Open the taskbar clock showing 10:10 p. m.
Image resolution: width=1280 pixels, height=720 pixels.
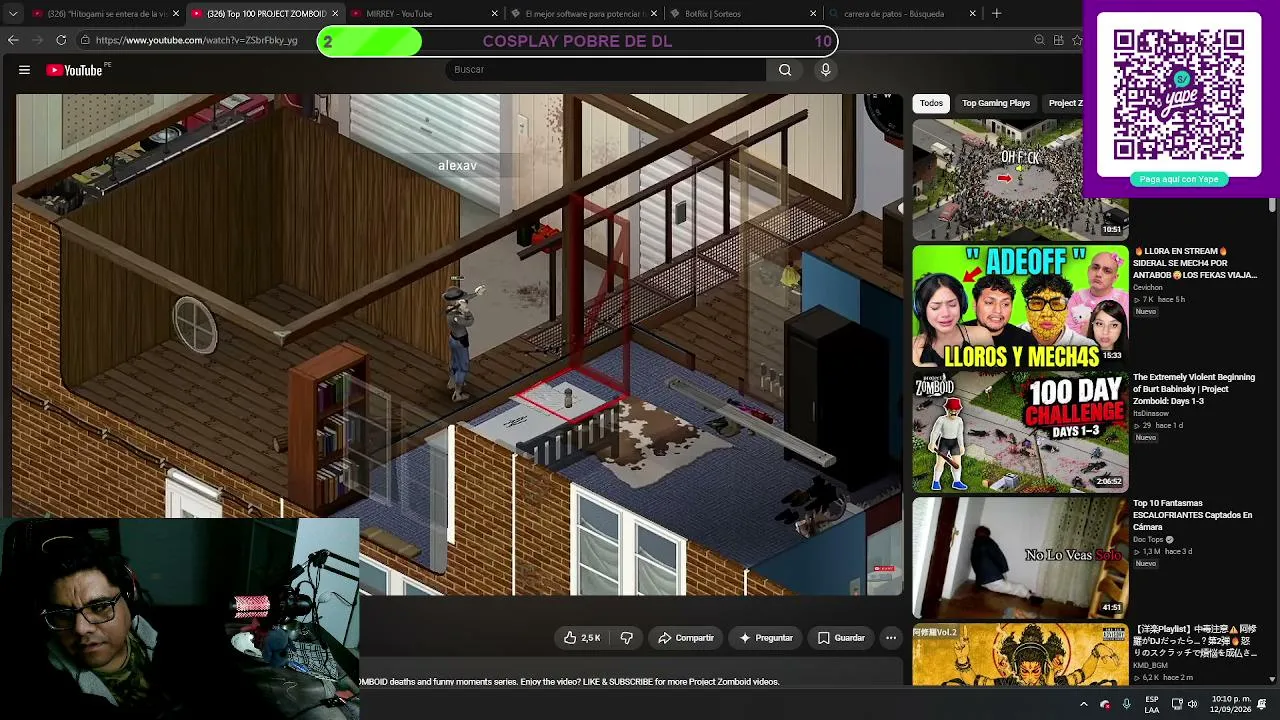click(1229, 704)
